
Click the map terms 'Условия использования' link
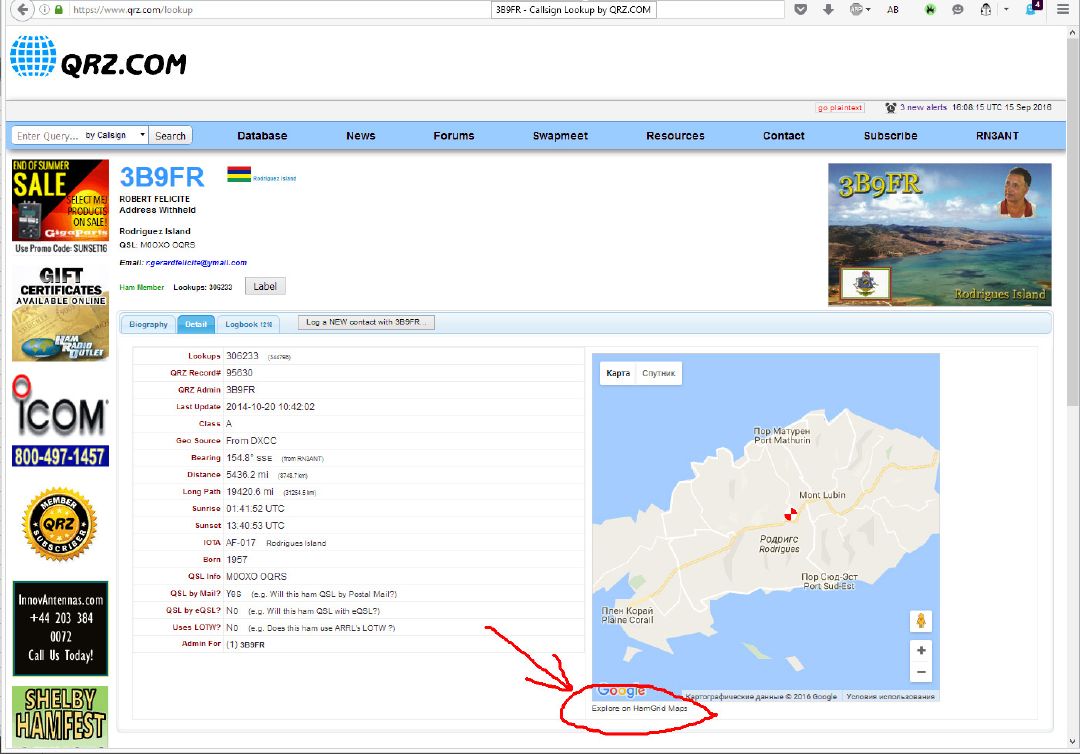[x=890, y=697]
